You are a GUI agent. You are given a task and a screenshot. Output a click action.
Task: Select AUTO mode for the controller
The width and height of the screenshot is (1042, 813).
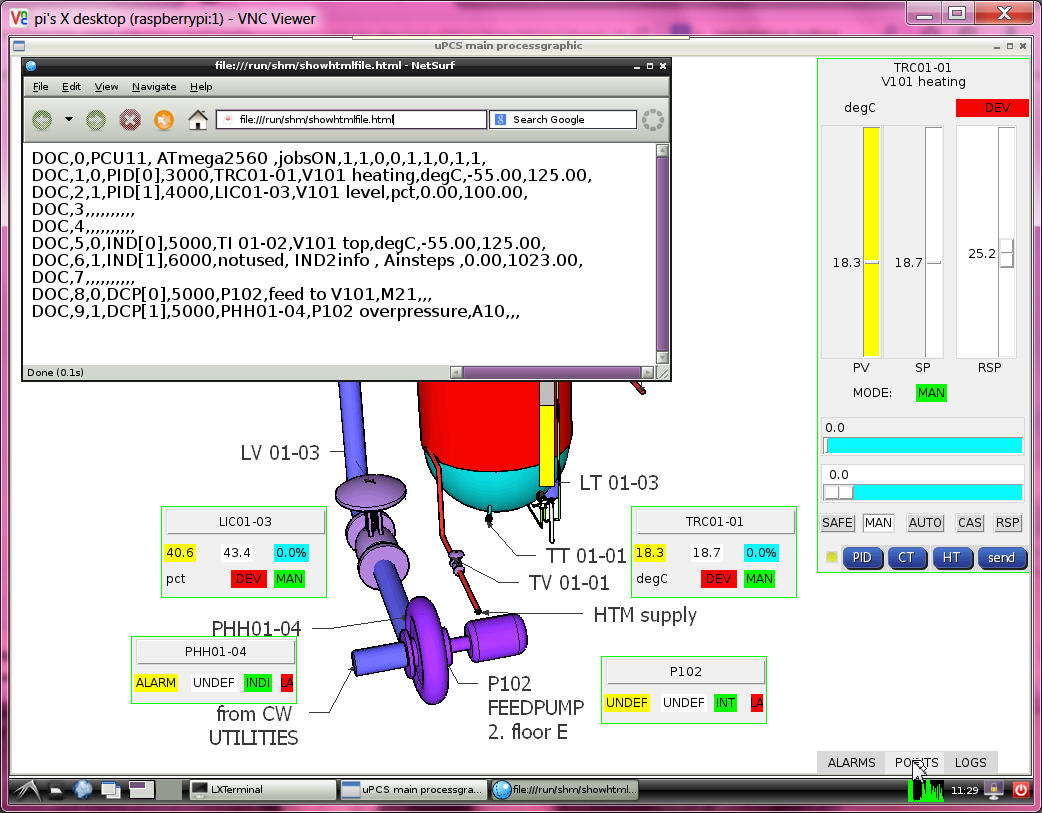[925, 523]
